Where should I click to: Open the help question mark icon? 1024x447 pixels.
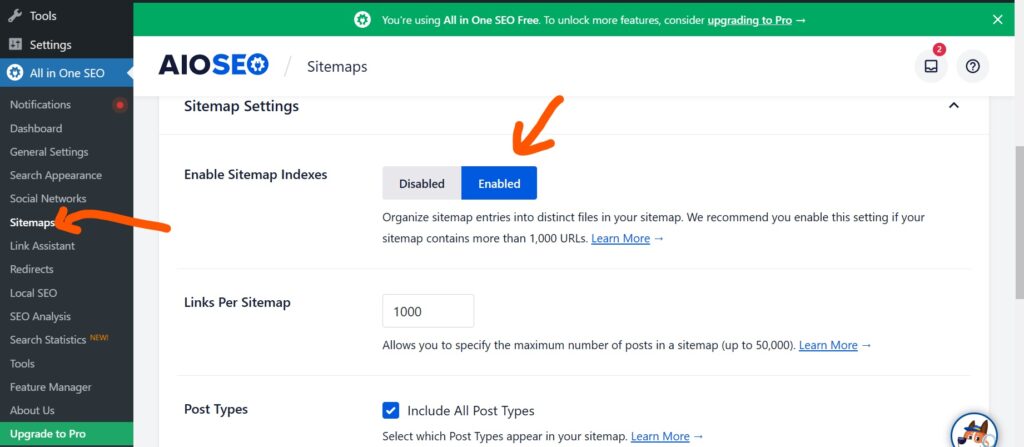(972, 66)
